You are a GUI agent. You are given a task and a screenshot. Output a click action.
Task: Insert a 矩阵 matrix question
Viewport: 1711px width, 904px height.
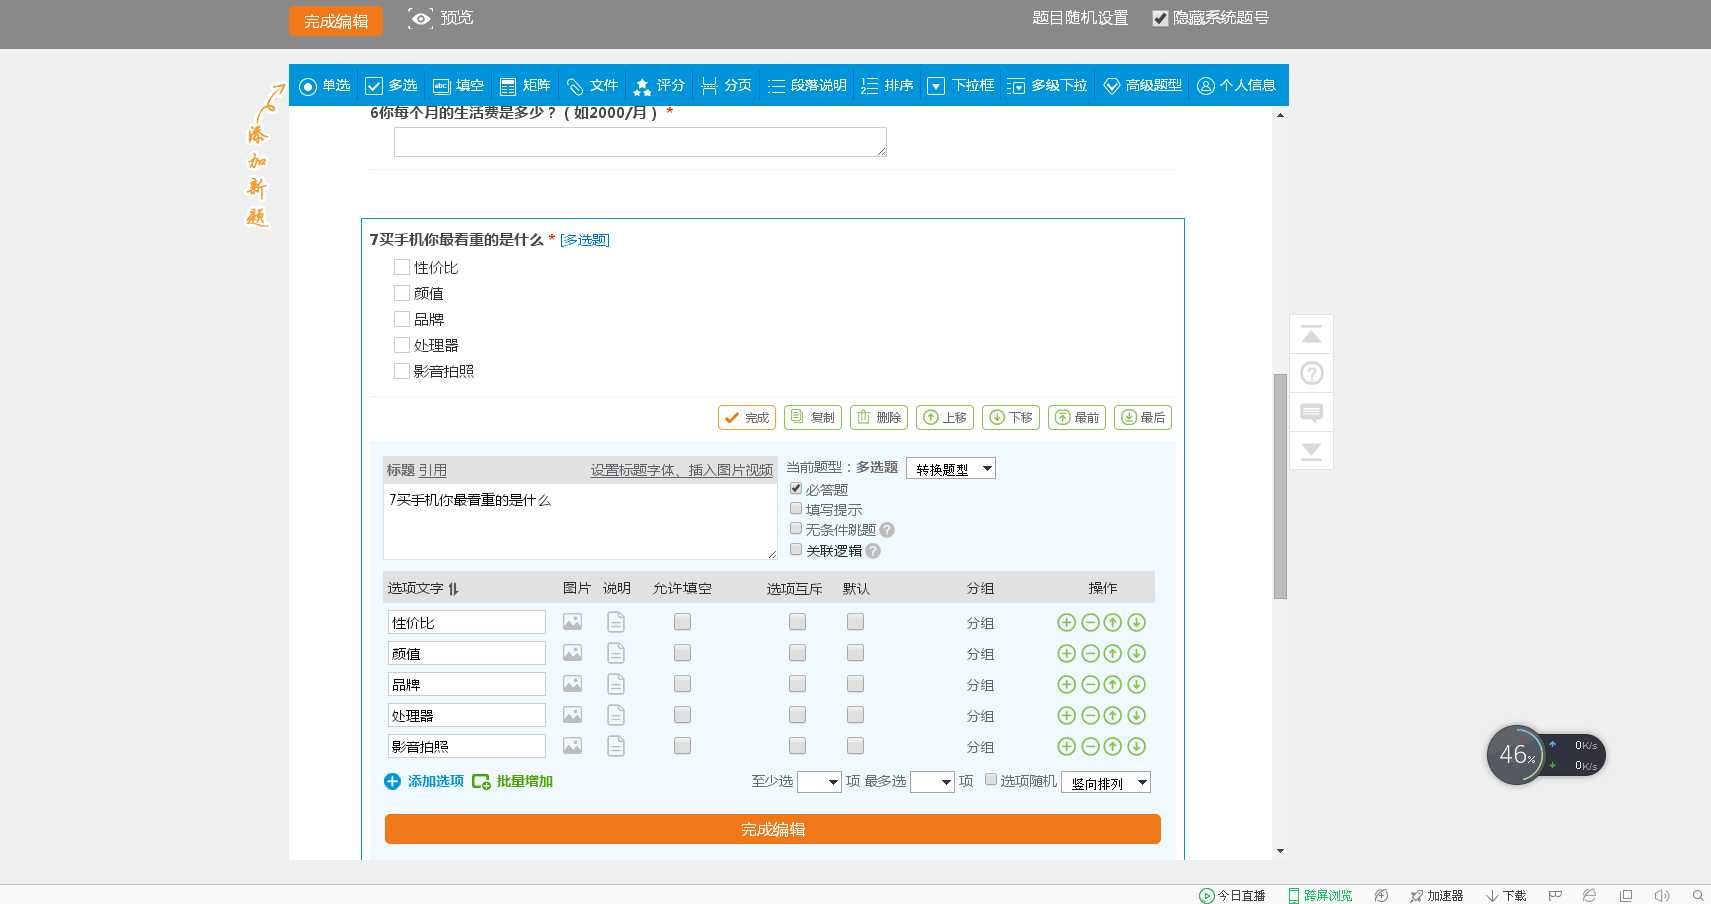pyautogui.click(x=525, y=86)
